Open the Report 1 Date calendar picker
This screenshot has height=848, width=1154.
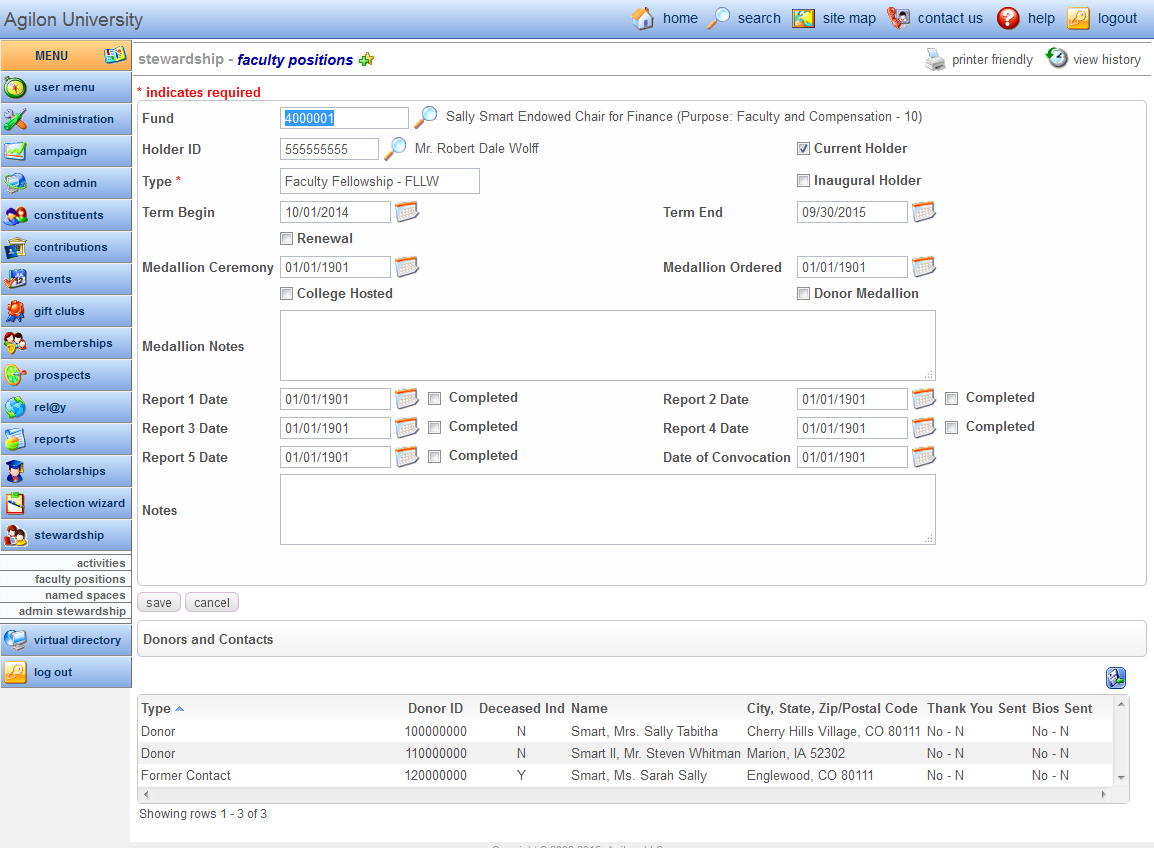point(407,398)
